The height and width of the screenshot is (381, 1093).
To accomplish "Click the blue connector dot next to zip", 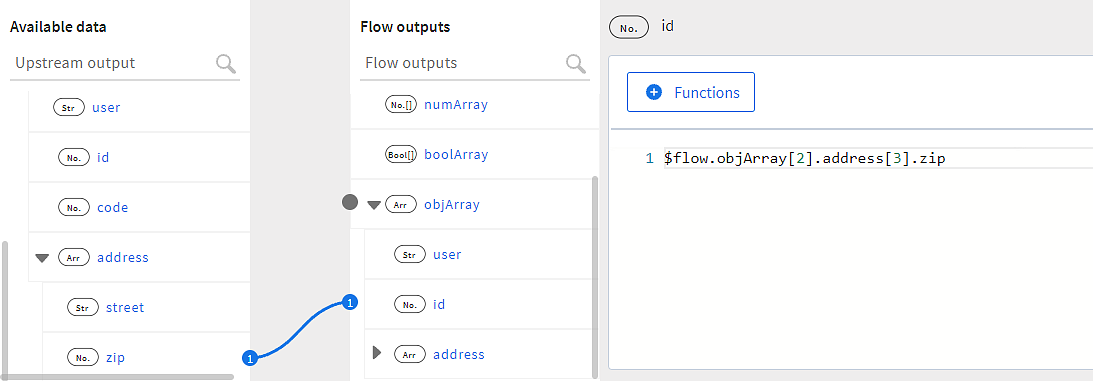I will coord(250,358).
